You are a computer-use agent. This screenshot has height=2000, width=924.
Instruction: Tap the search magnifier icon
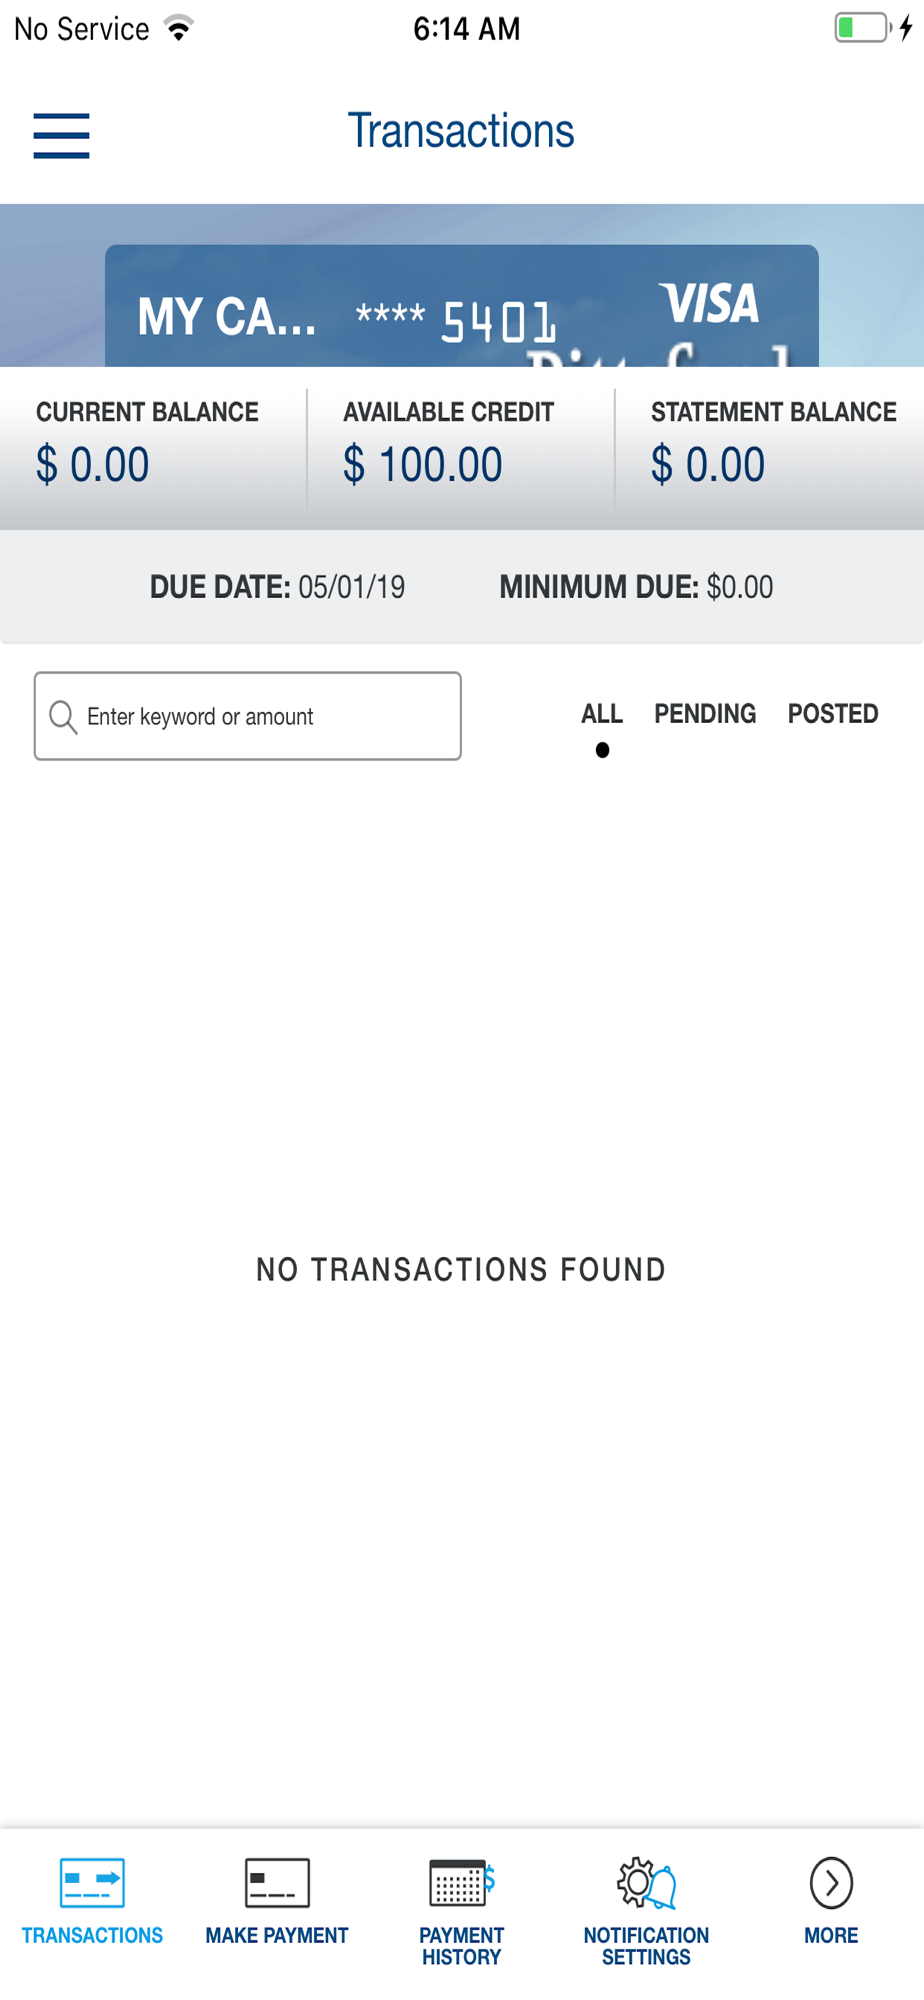(63, 717)
